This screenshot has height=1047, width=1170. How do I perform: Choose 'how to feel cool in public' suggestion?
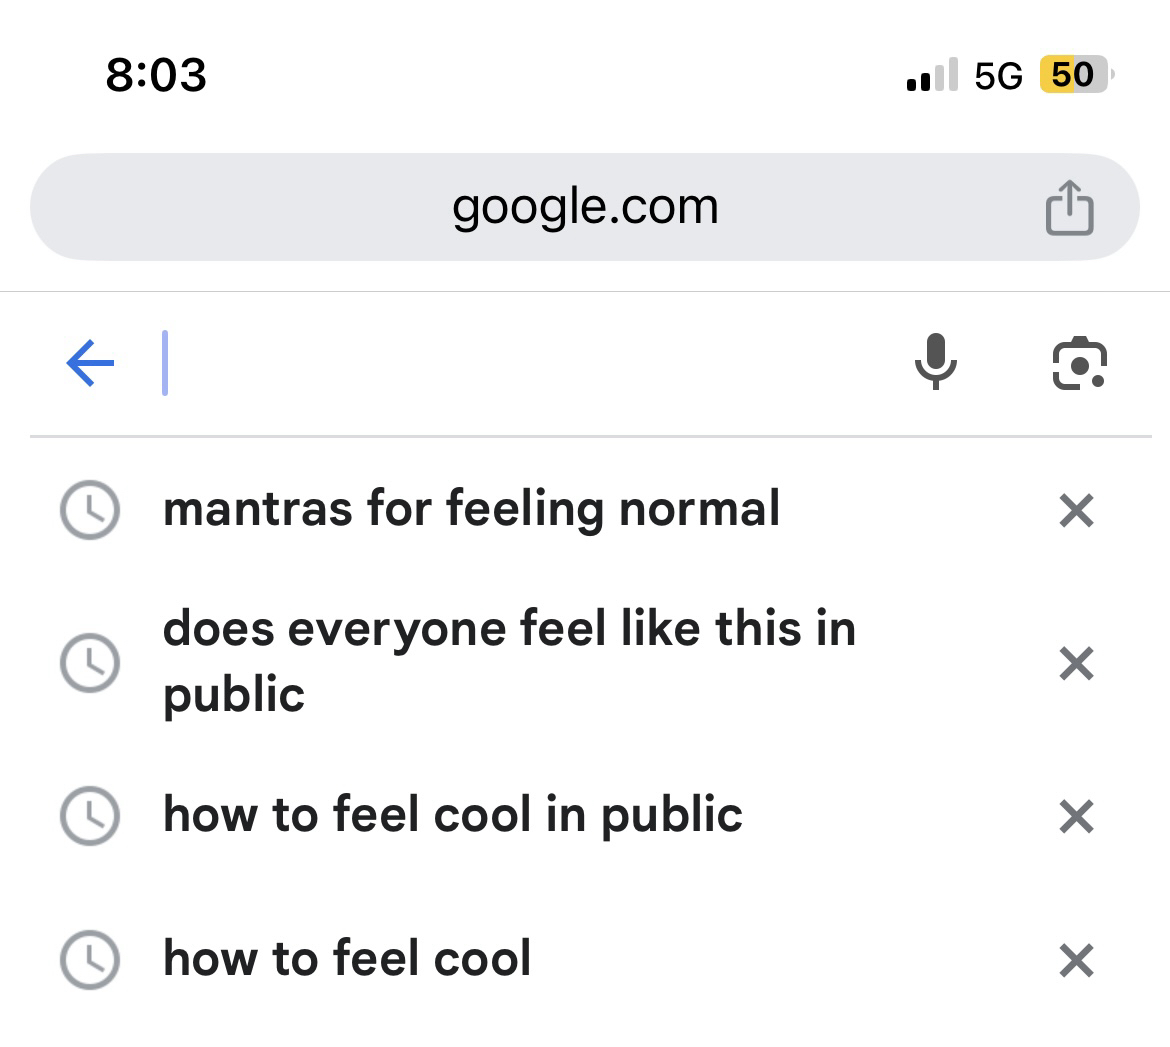452,815
